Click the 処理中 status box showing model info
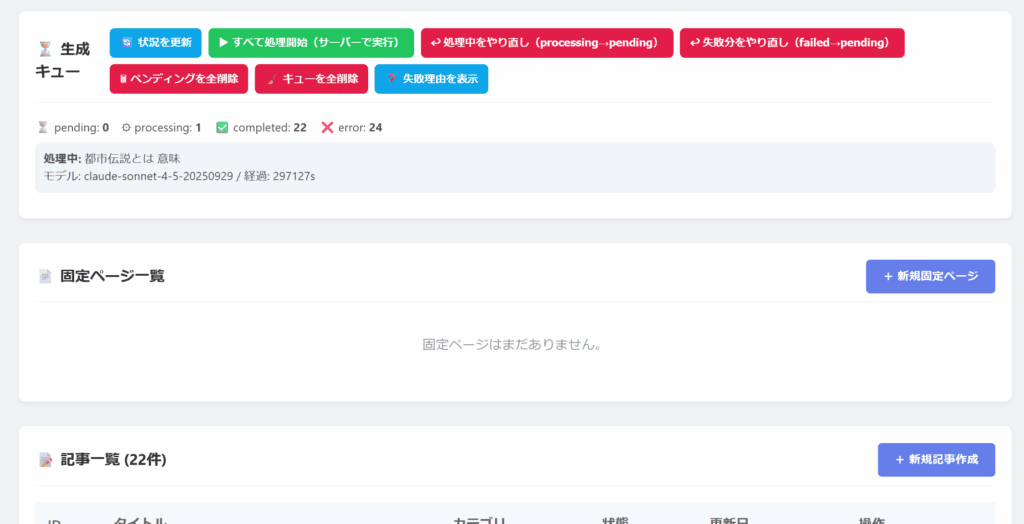The width and height of the screenshot is (1024, 524). [x=514, y=167]
